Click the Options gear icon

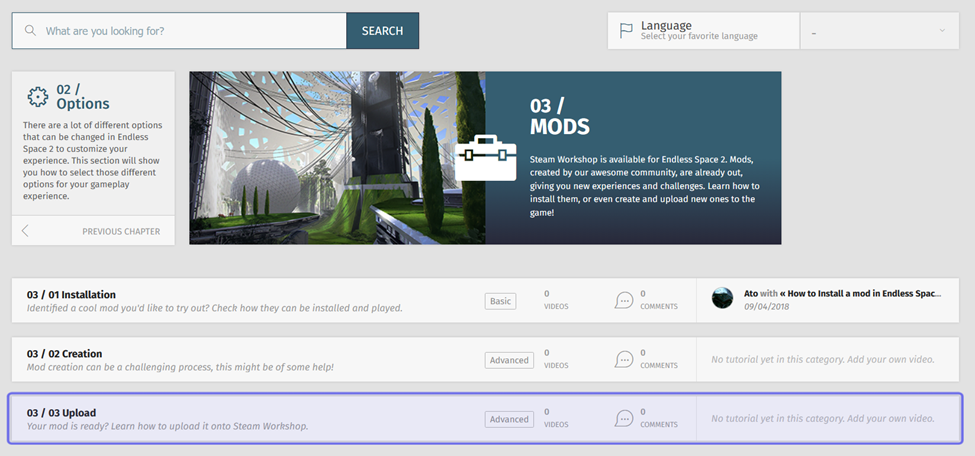(x=38, y=96)
